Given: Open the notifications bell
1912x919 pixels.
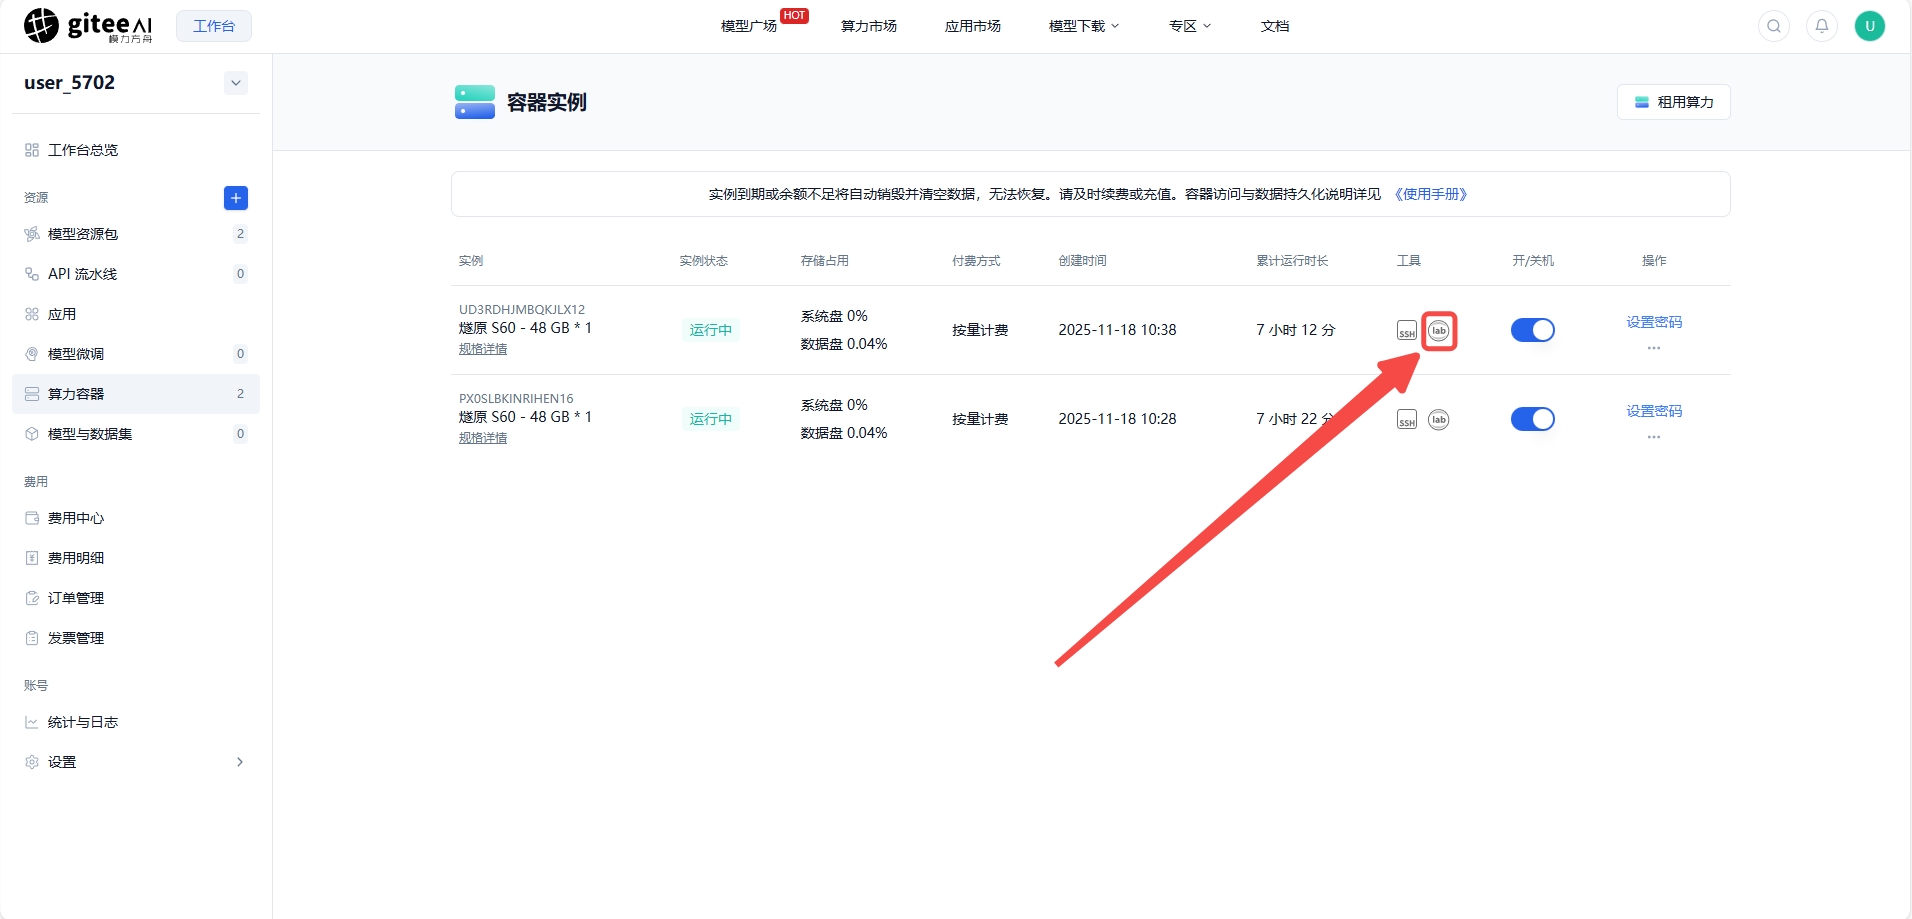Looking at the screenshot, I should [1822, 26].
